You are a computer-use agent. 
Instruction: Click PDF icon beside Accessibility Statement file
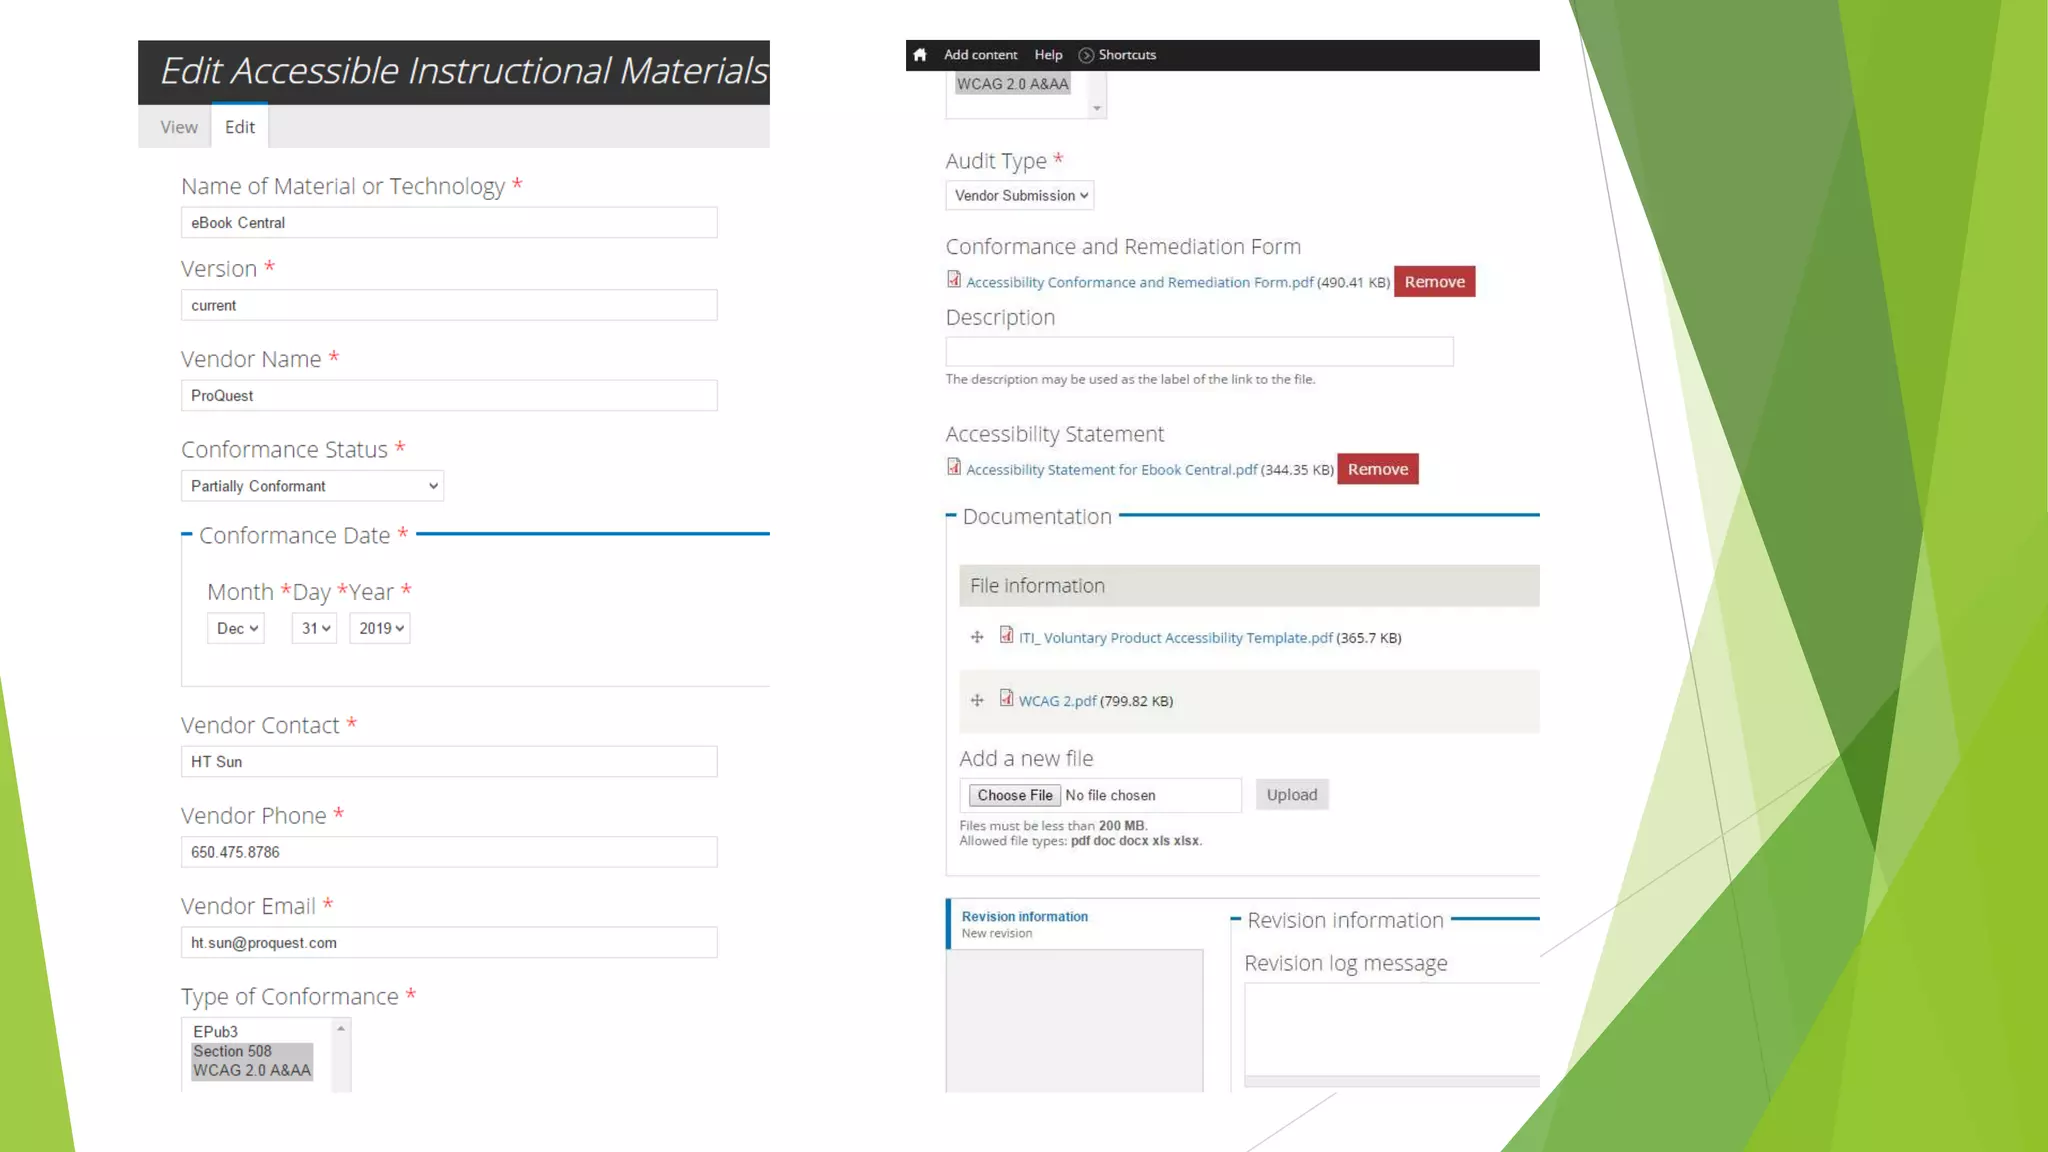point(954,467)
